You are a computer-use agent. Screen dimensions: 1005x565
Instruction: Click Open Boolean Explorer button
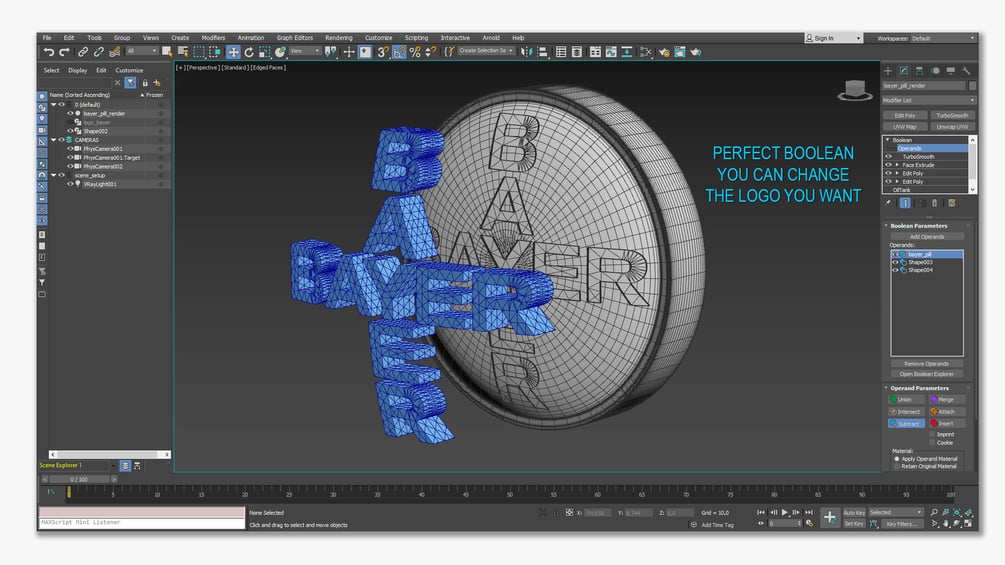pos(927,374)
